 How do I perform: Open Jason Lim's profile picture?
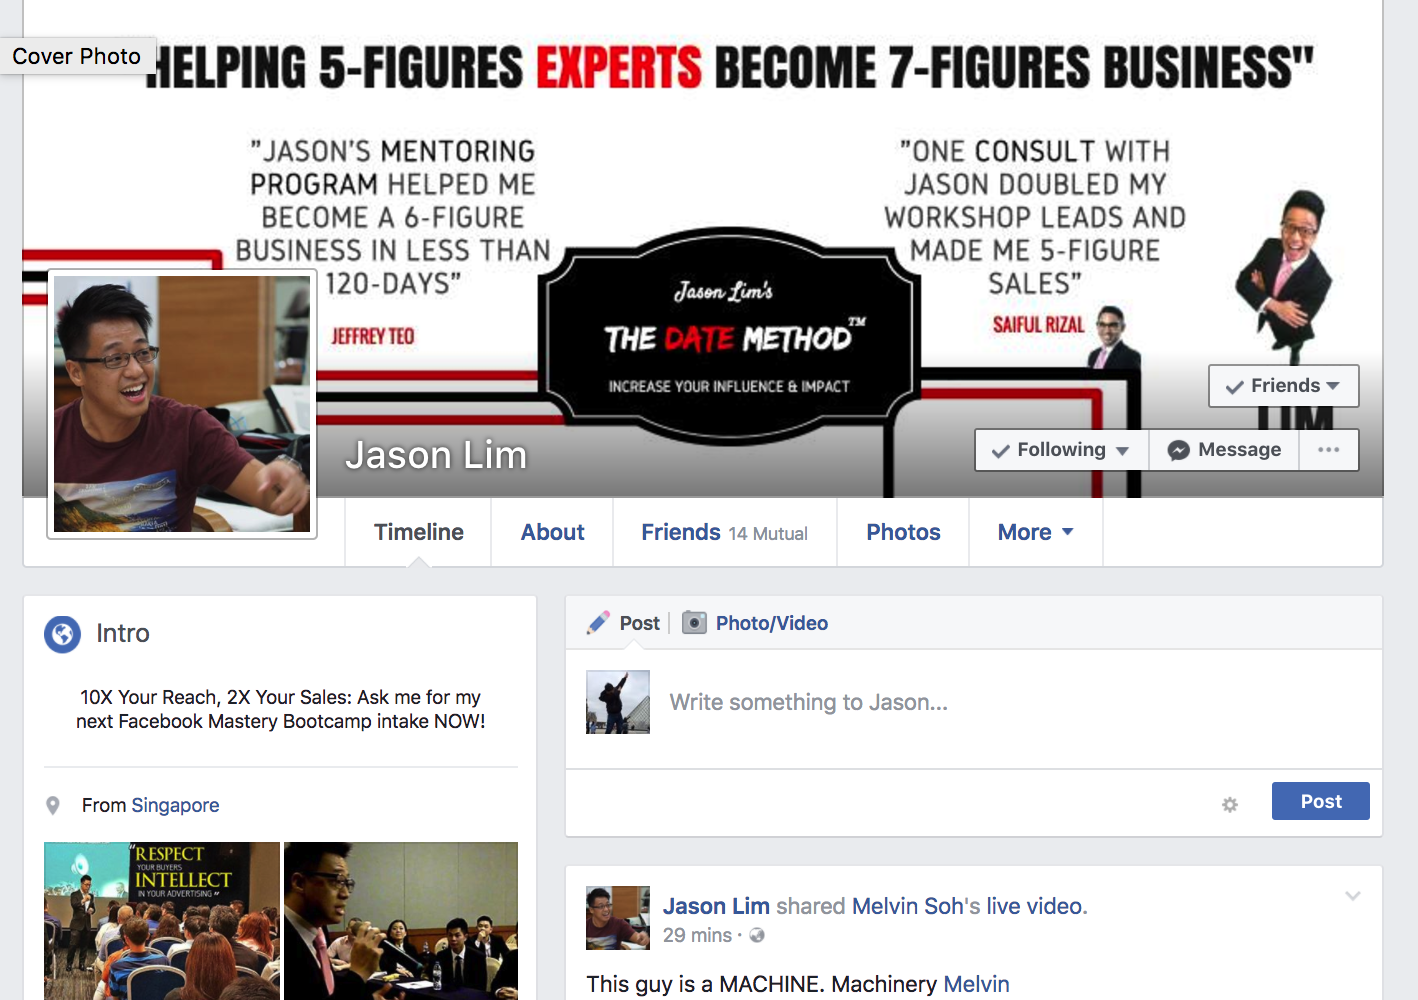click(x=182, y=404)
